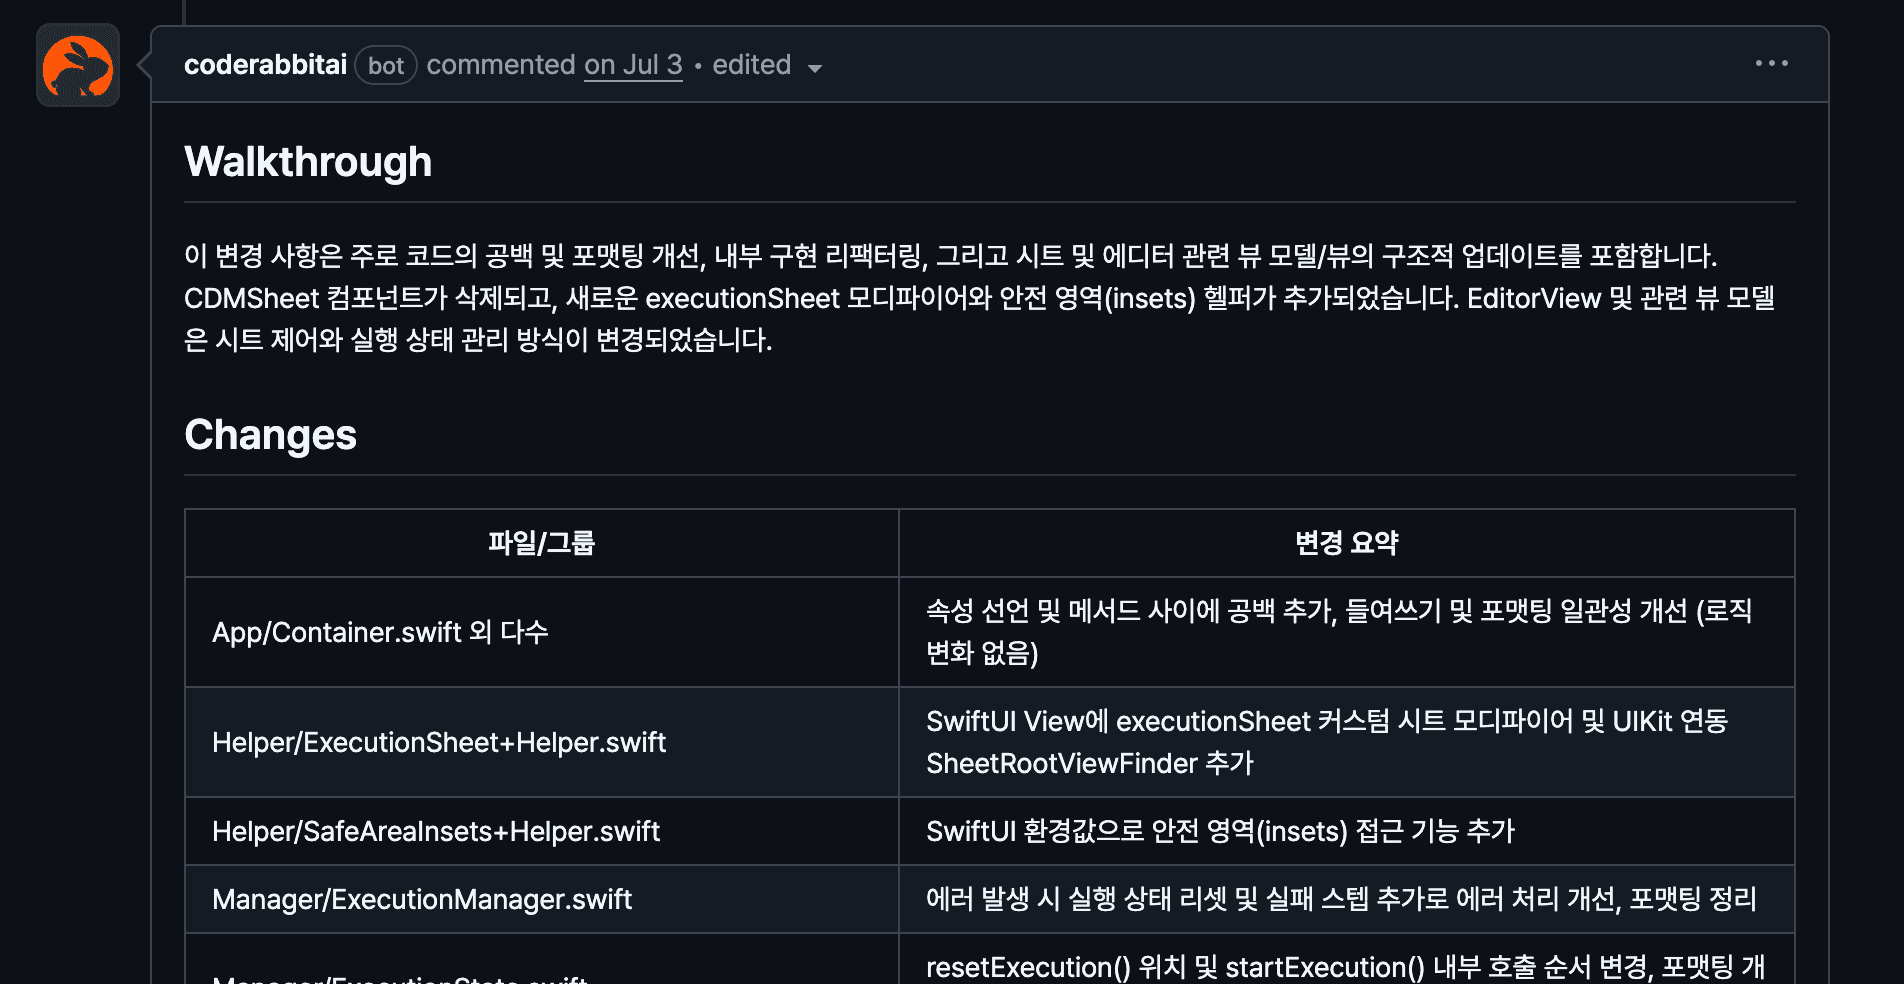Image resolution: width=1904 pixels, height=984 pixels.
Task: Click the "commented" text in the comment header
Action: 501,64
